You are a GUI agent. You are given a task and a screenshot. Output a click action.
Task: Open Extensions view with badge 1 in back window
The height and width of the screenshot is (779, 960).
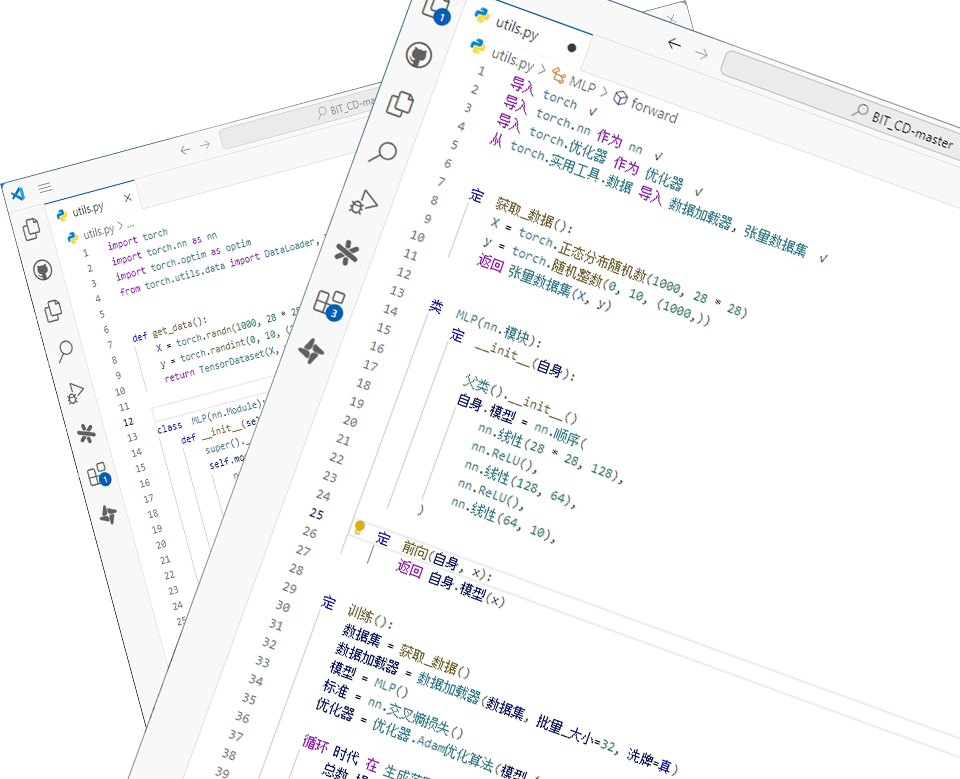(x=97, y=474)
